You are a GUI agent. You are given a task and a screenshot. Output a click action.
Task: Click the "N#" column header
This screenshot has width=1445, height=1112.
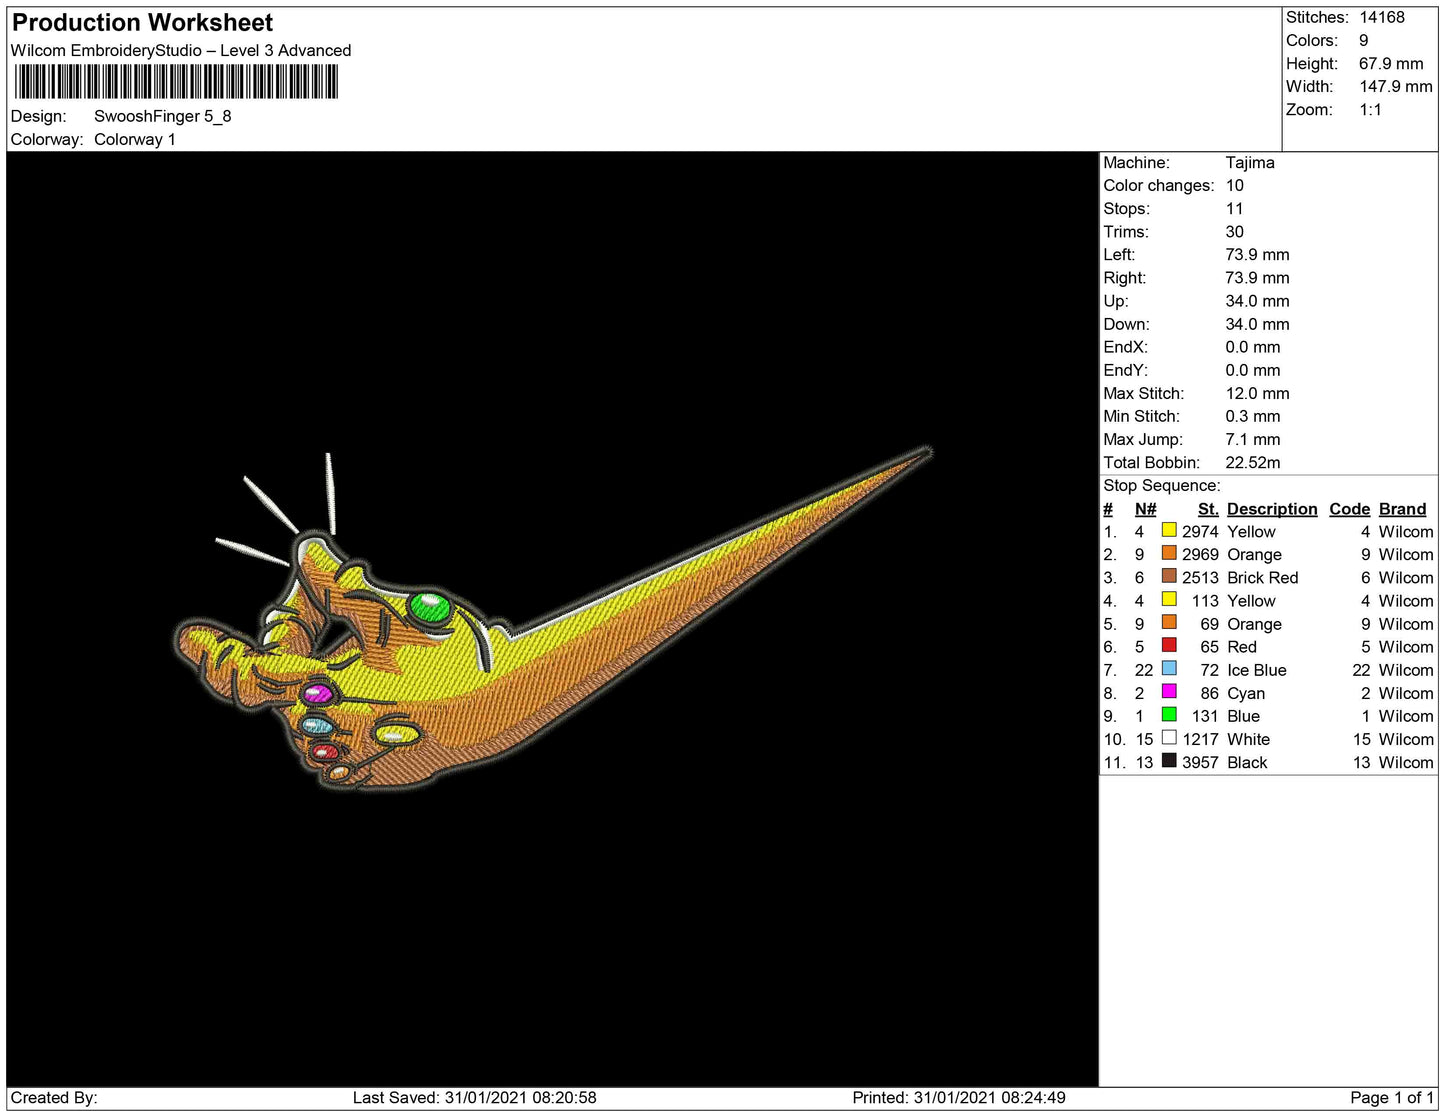click(x=1146, y=509)
